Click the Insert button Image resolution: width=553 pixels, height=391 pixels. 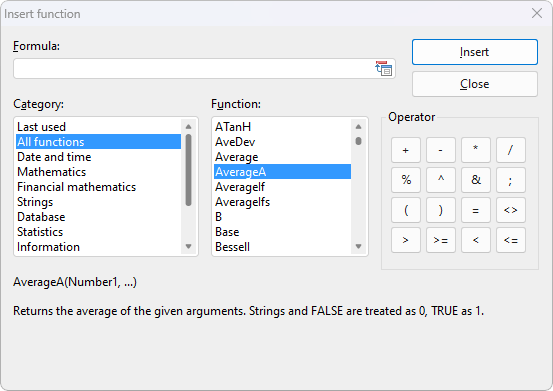(475, 52)
